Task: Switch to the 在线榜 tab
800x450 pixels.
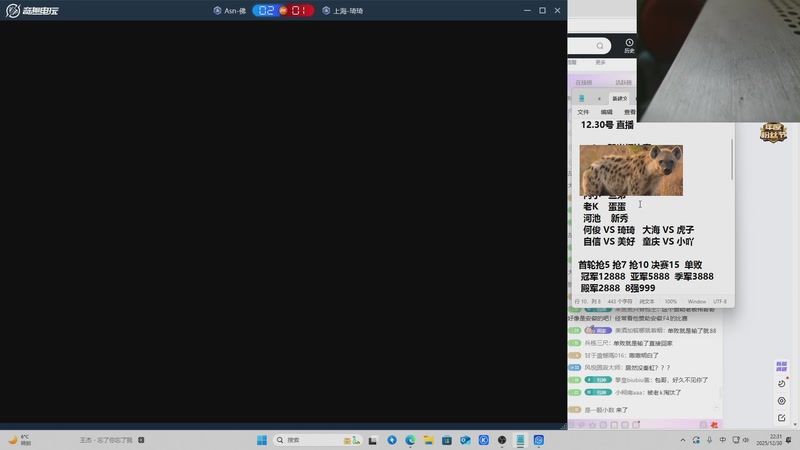Action: [x=584, y=82]
